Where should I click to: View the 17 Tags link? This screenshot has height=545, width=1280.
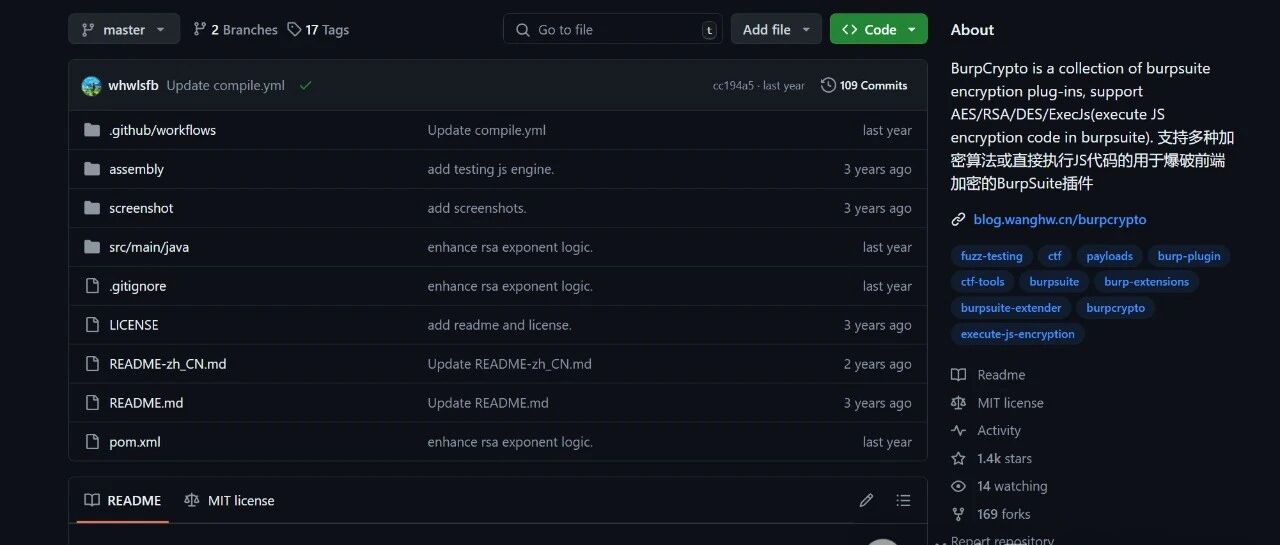coord(318,30)
